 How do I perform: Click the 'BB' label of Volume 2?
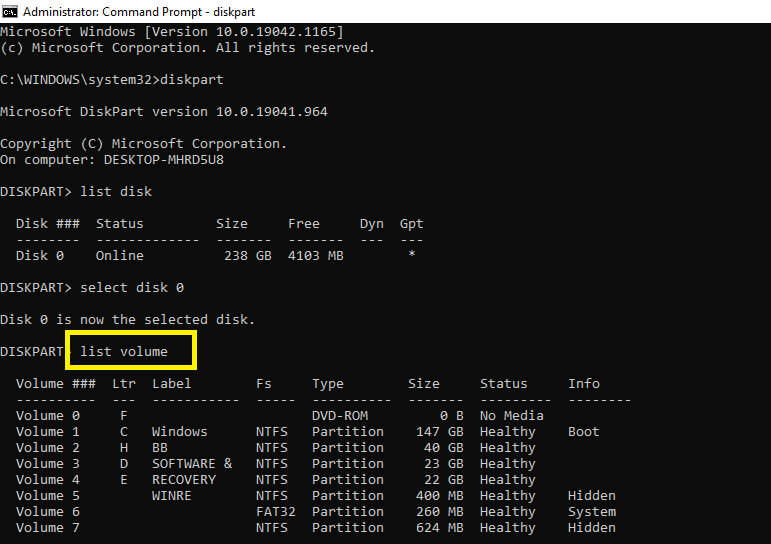pyautogui.click(x=160, y=448)
